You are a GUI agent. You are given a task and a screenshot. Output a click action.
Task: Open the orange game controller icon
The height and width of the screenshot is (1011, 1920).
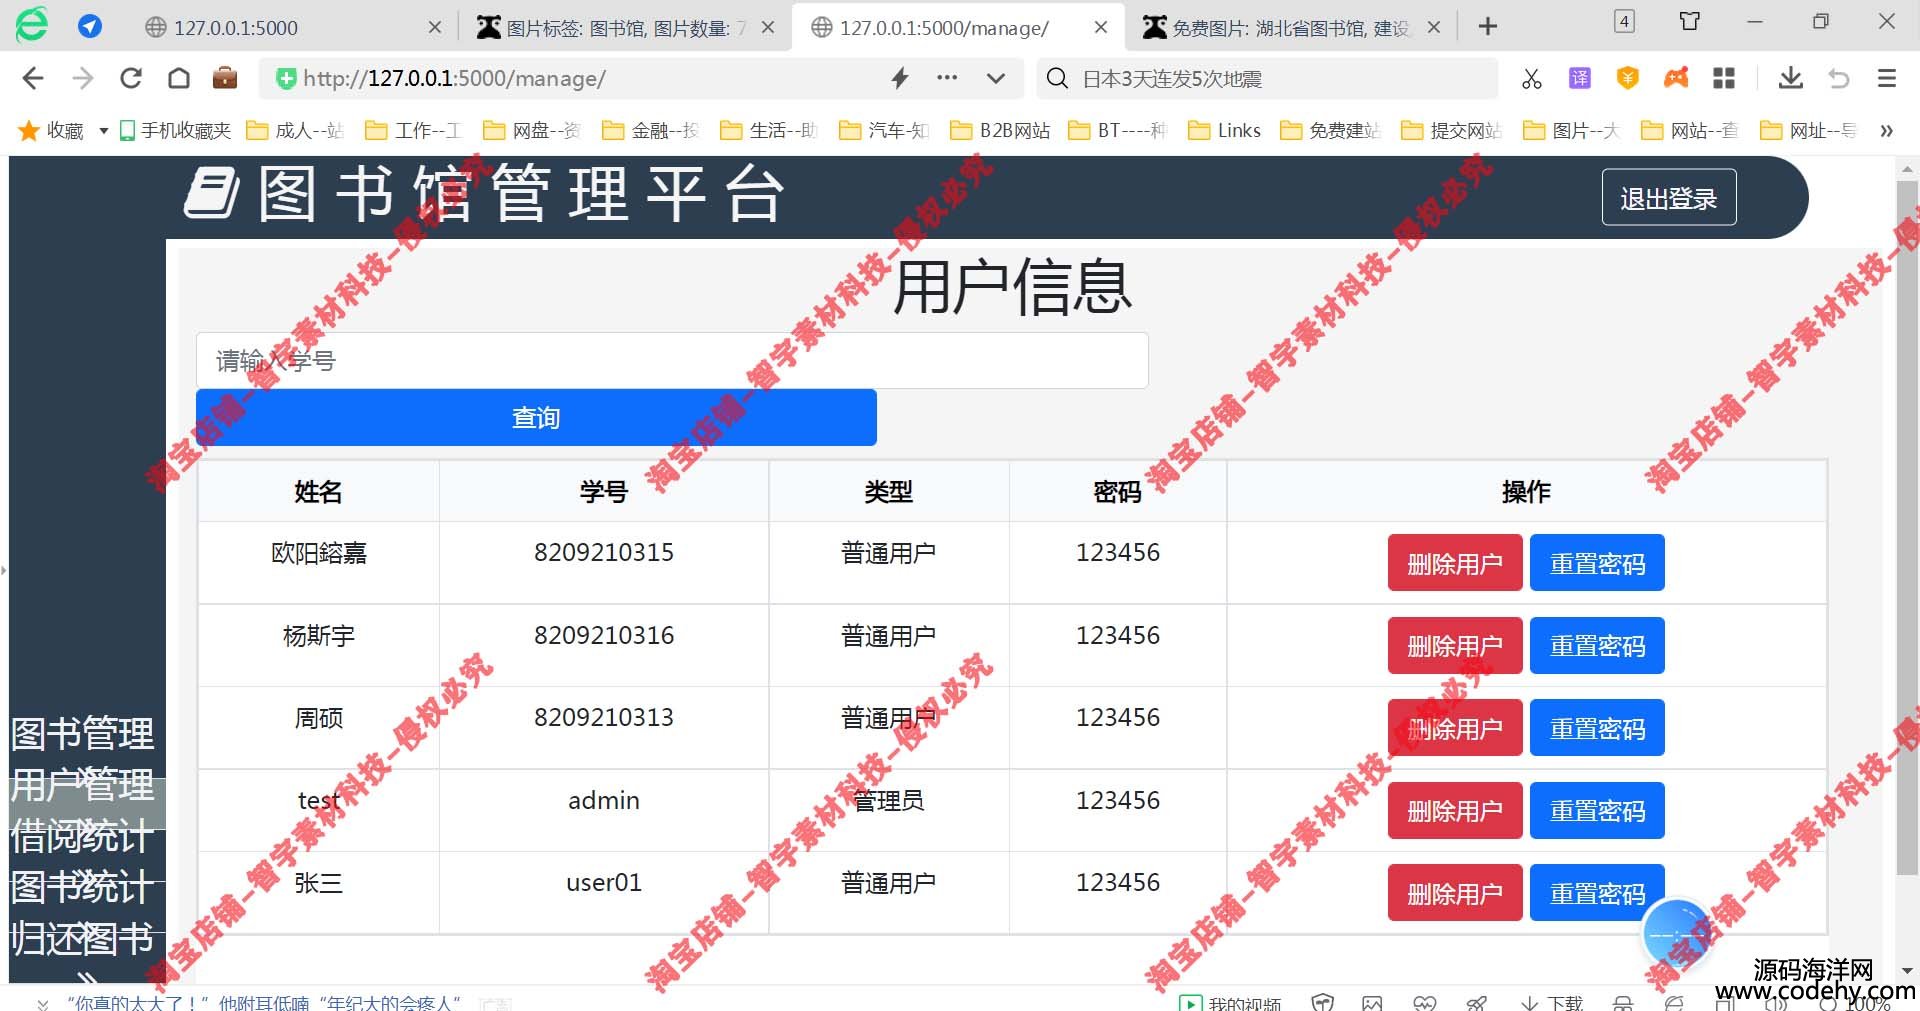click(x=1676, y=78)
